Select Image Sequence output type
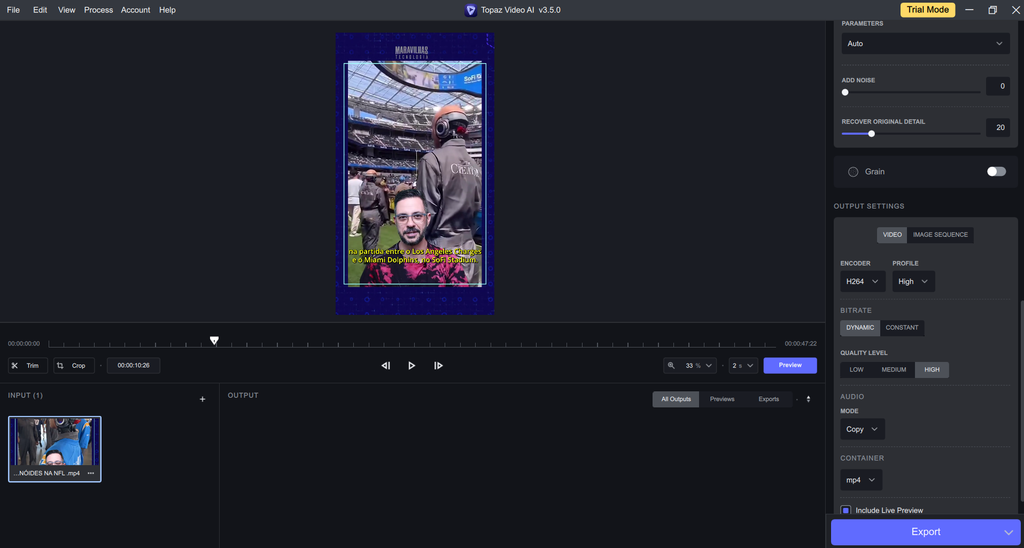1024x548 pixels. pyautogui.click(x=940, y=235)
